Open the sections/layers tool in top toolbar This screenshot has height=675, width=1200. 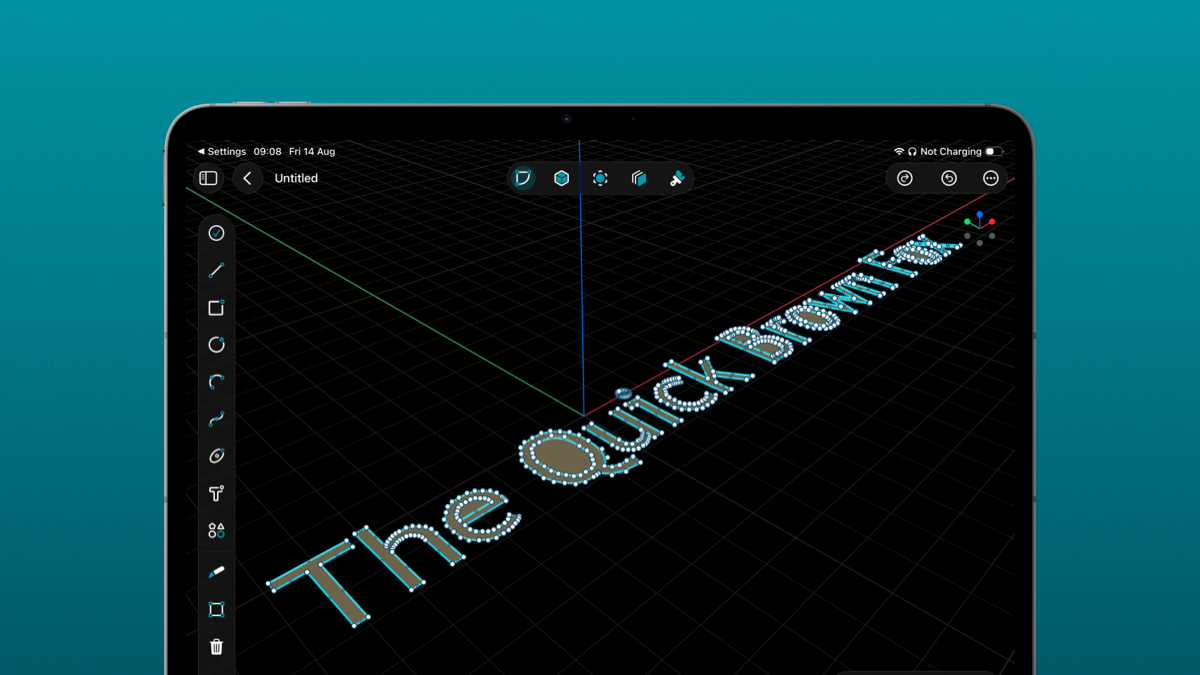(639, 178)
